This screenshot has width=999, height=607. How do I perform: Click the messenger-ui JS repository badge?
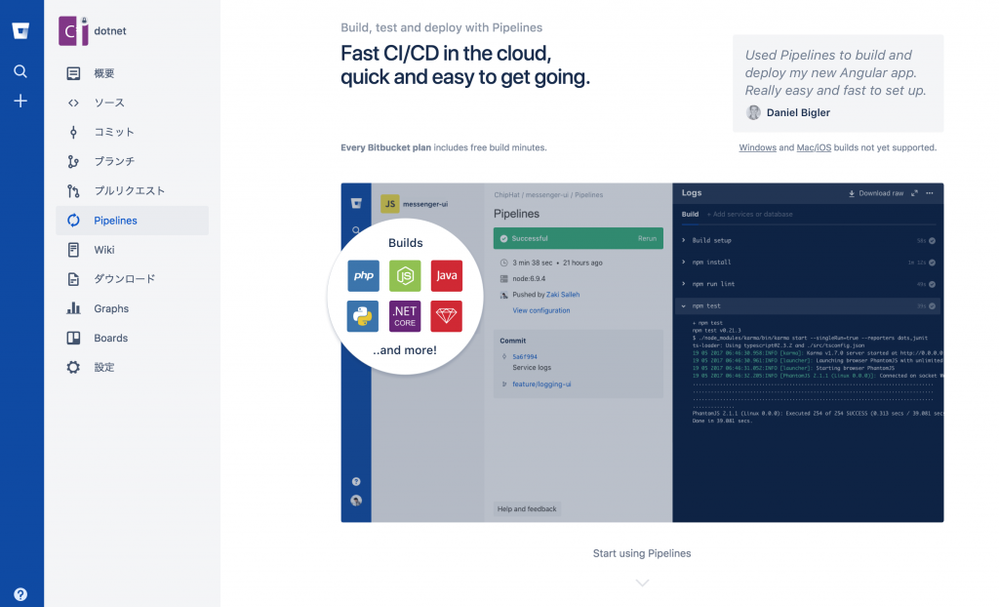click(x=390, y=204)
